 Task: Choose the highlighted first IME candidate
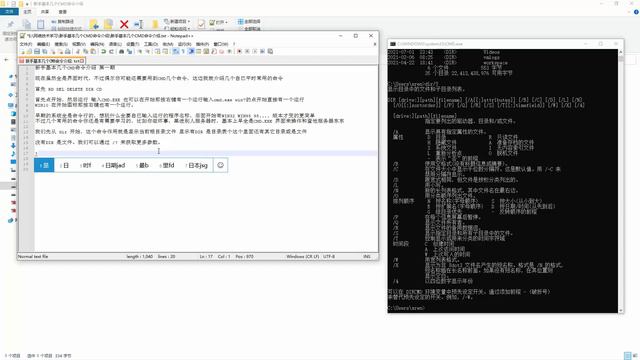point(44,165)
